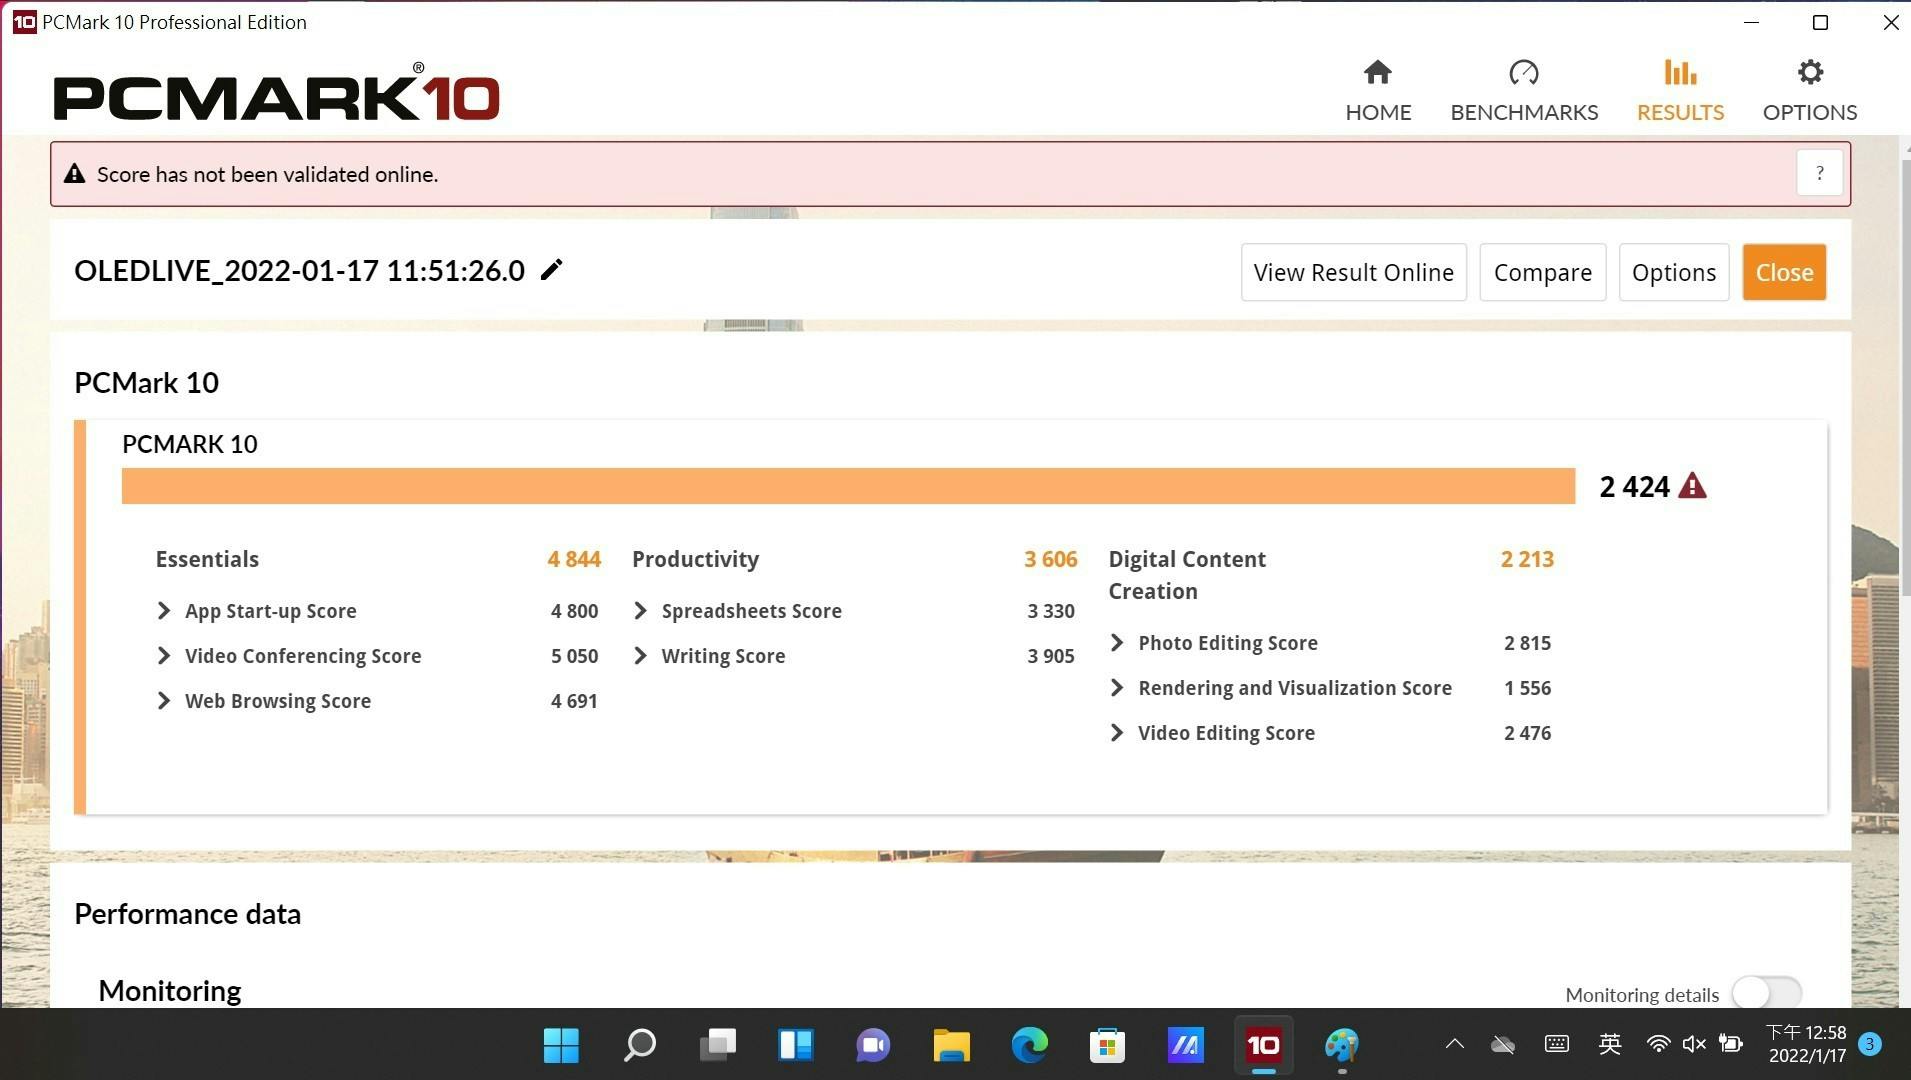Expand Writing Score details

pos(641,656)
